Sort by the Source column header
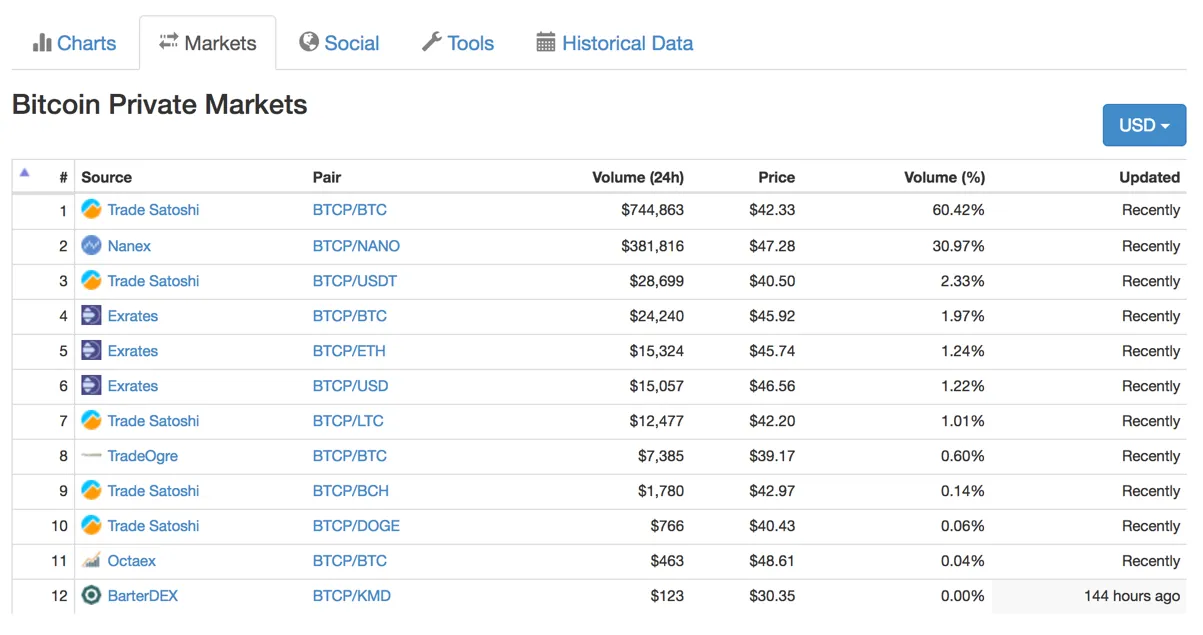The height and width of the screenshot is (635, 1203). tap(107, 177)
